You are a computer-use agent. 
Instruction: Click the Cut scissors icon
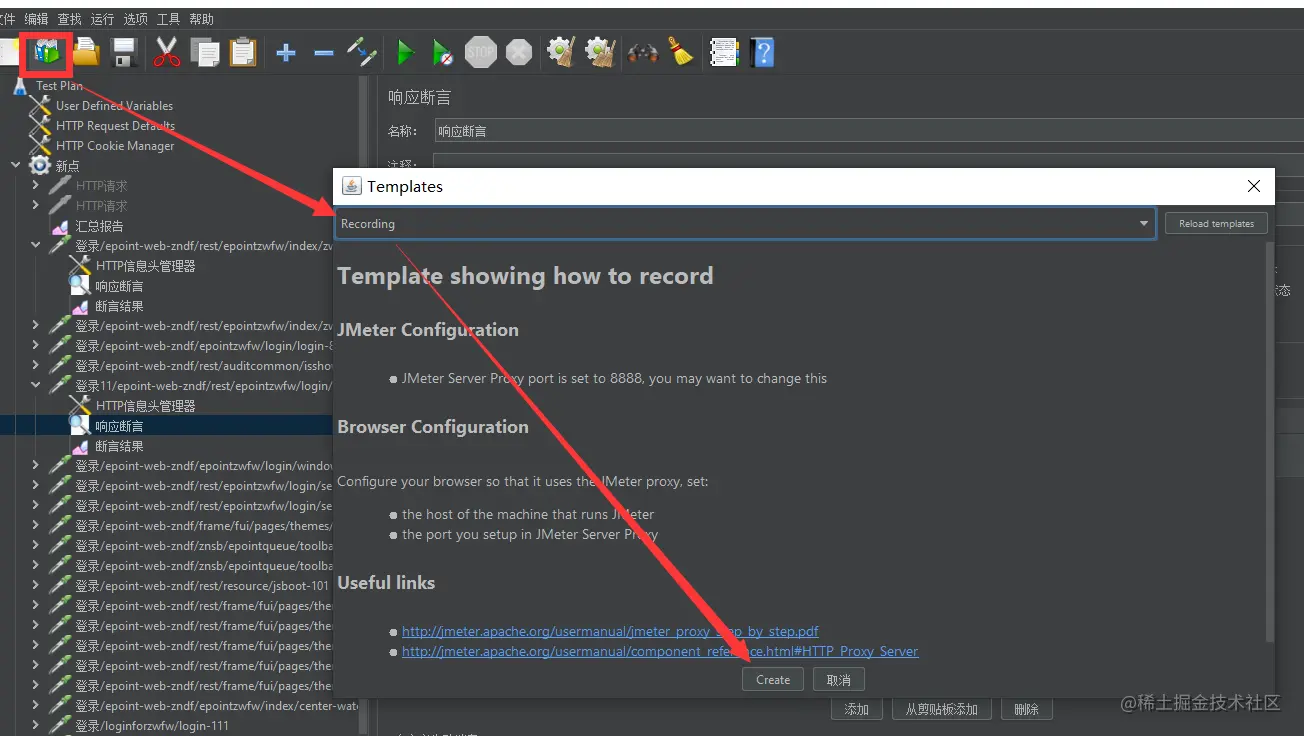click(x=167, y=53)
